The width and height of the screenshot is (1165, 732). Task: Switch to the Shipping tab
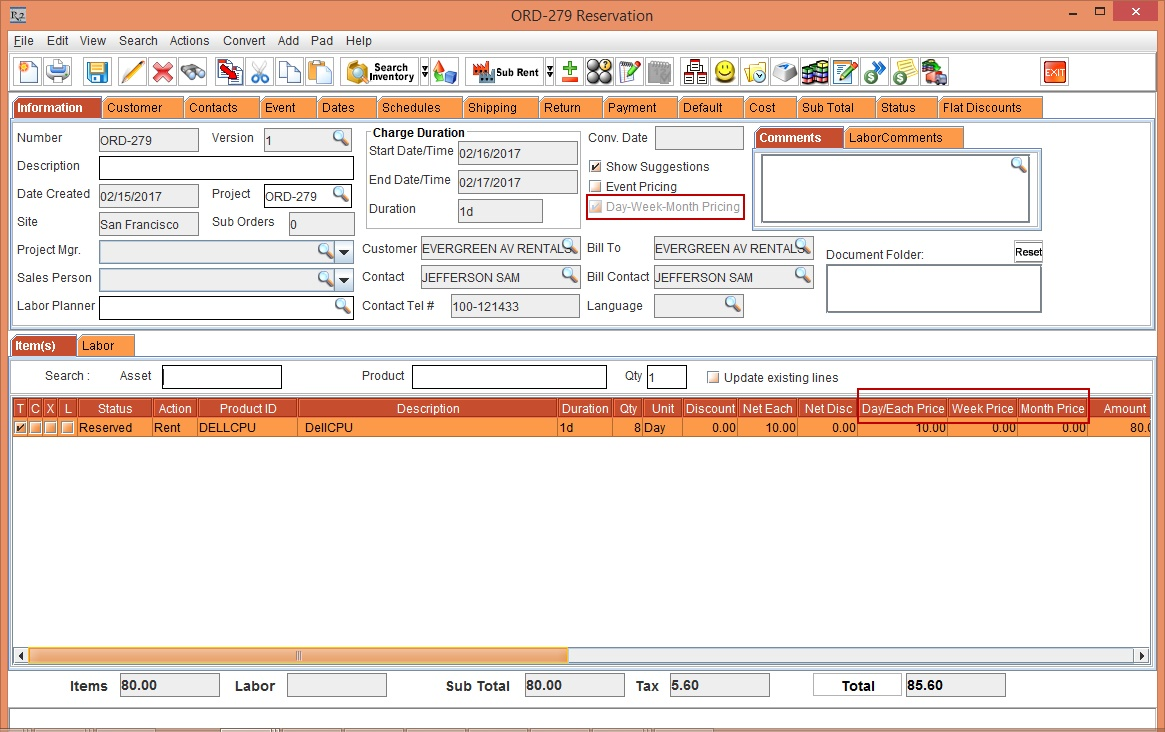[492, 108]
